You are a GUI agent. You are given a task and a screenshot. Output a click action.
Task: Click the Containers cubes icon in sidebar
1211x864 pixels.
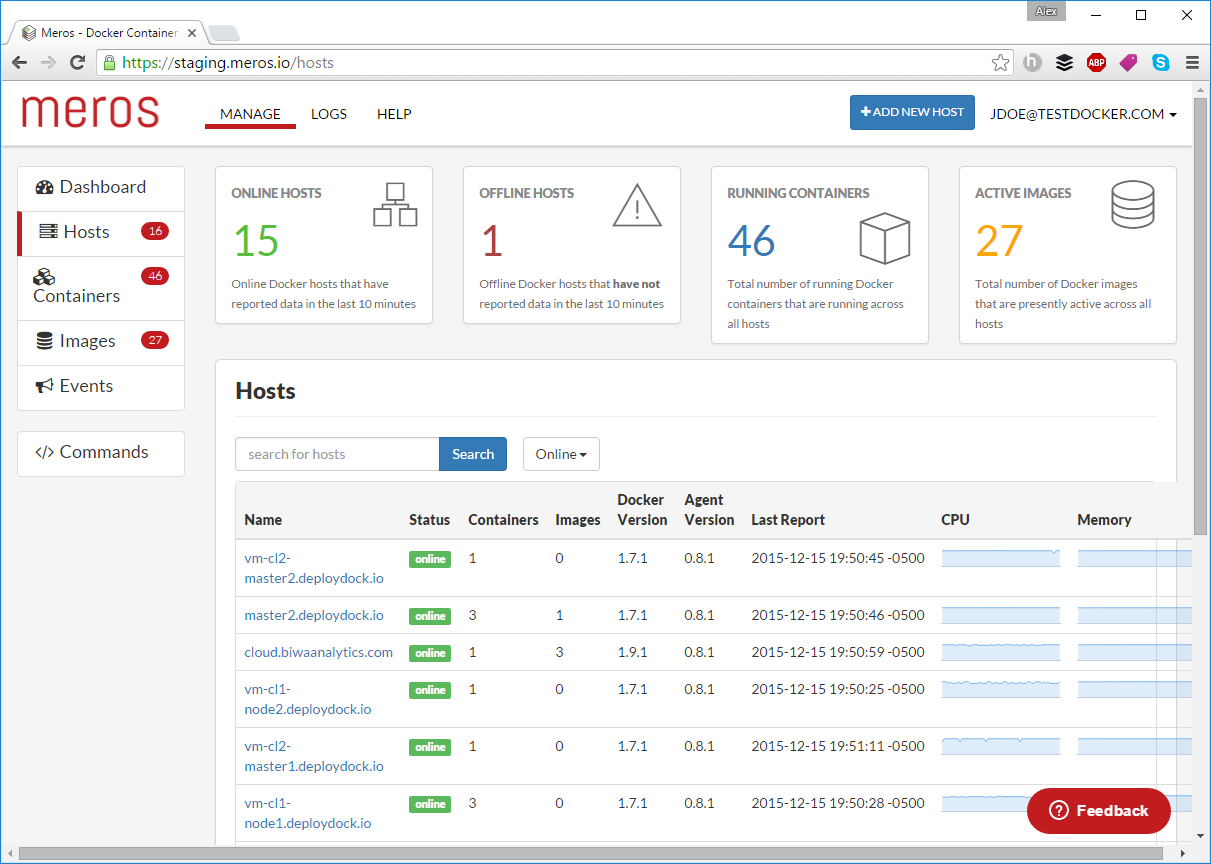pos(44,277)
